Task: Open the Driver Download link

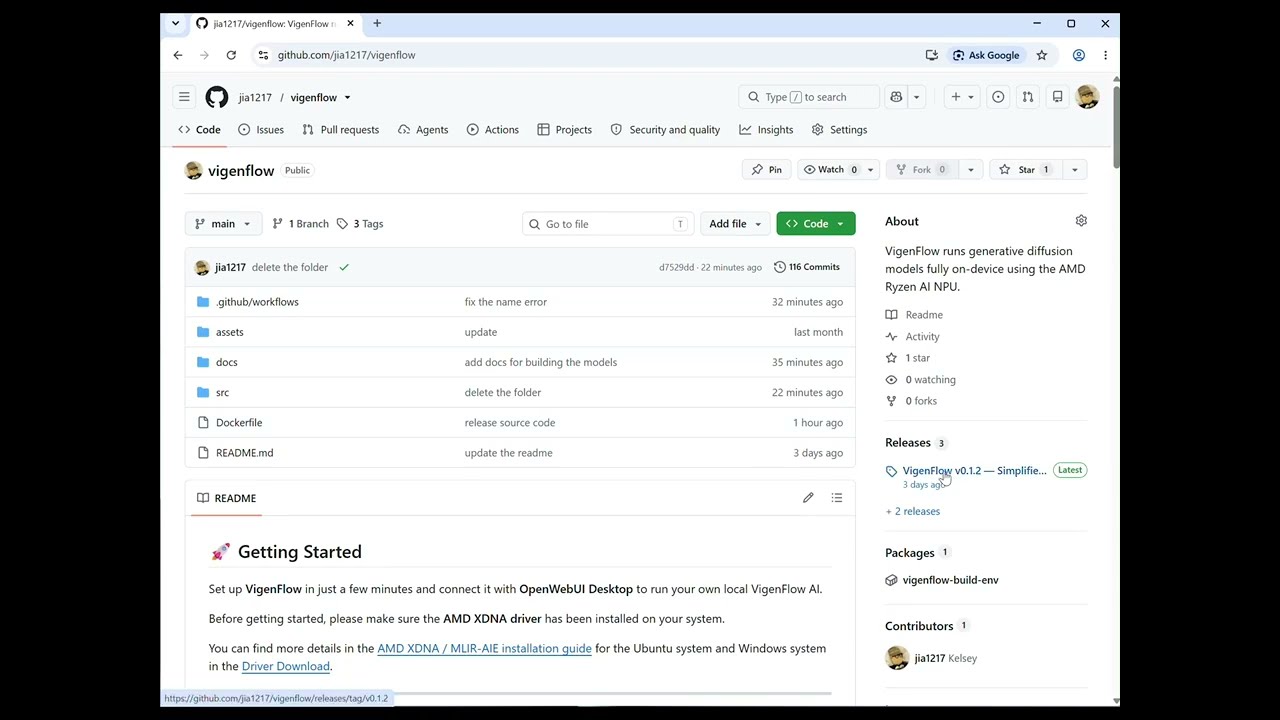Action: (x=285, y=667)
